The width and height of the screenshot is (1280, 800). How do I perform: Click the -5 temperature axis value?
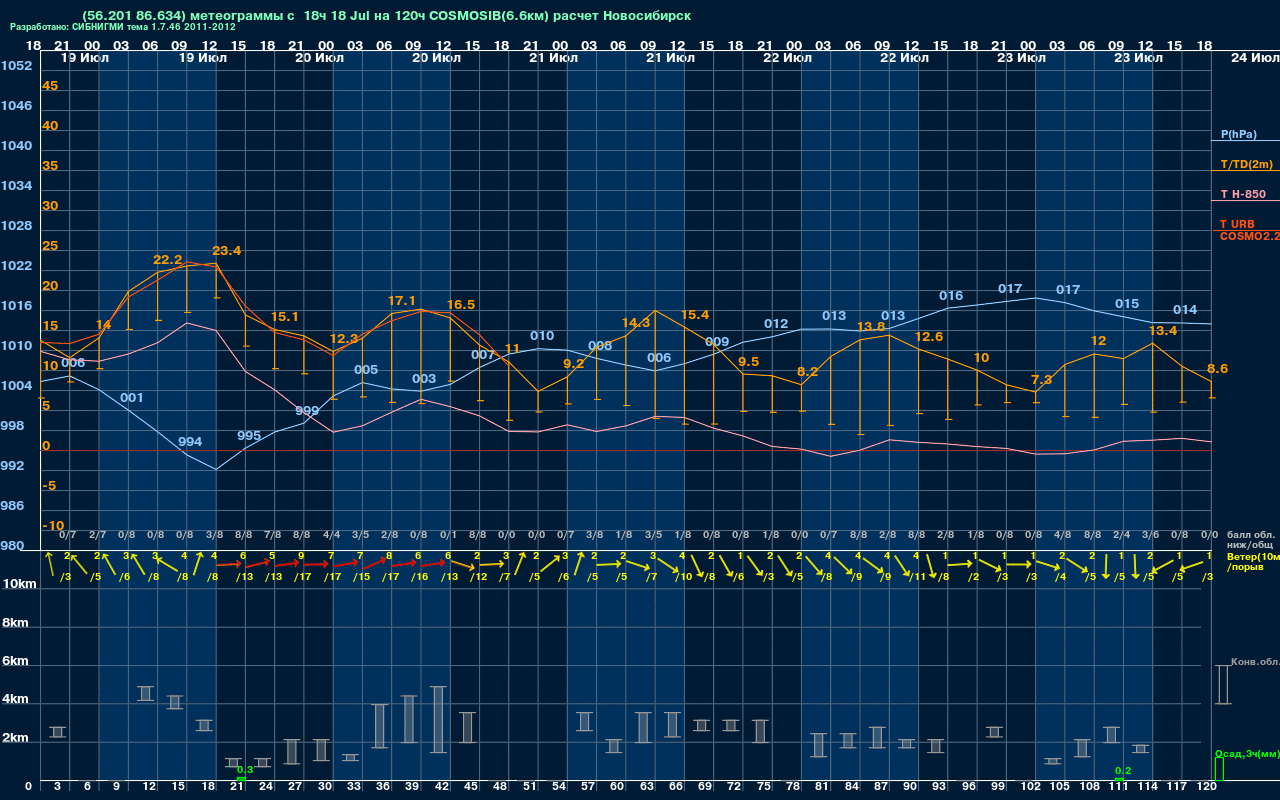49,486
